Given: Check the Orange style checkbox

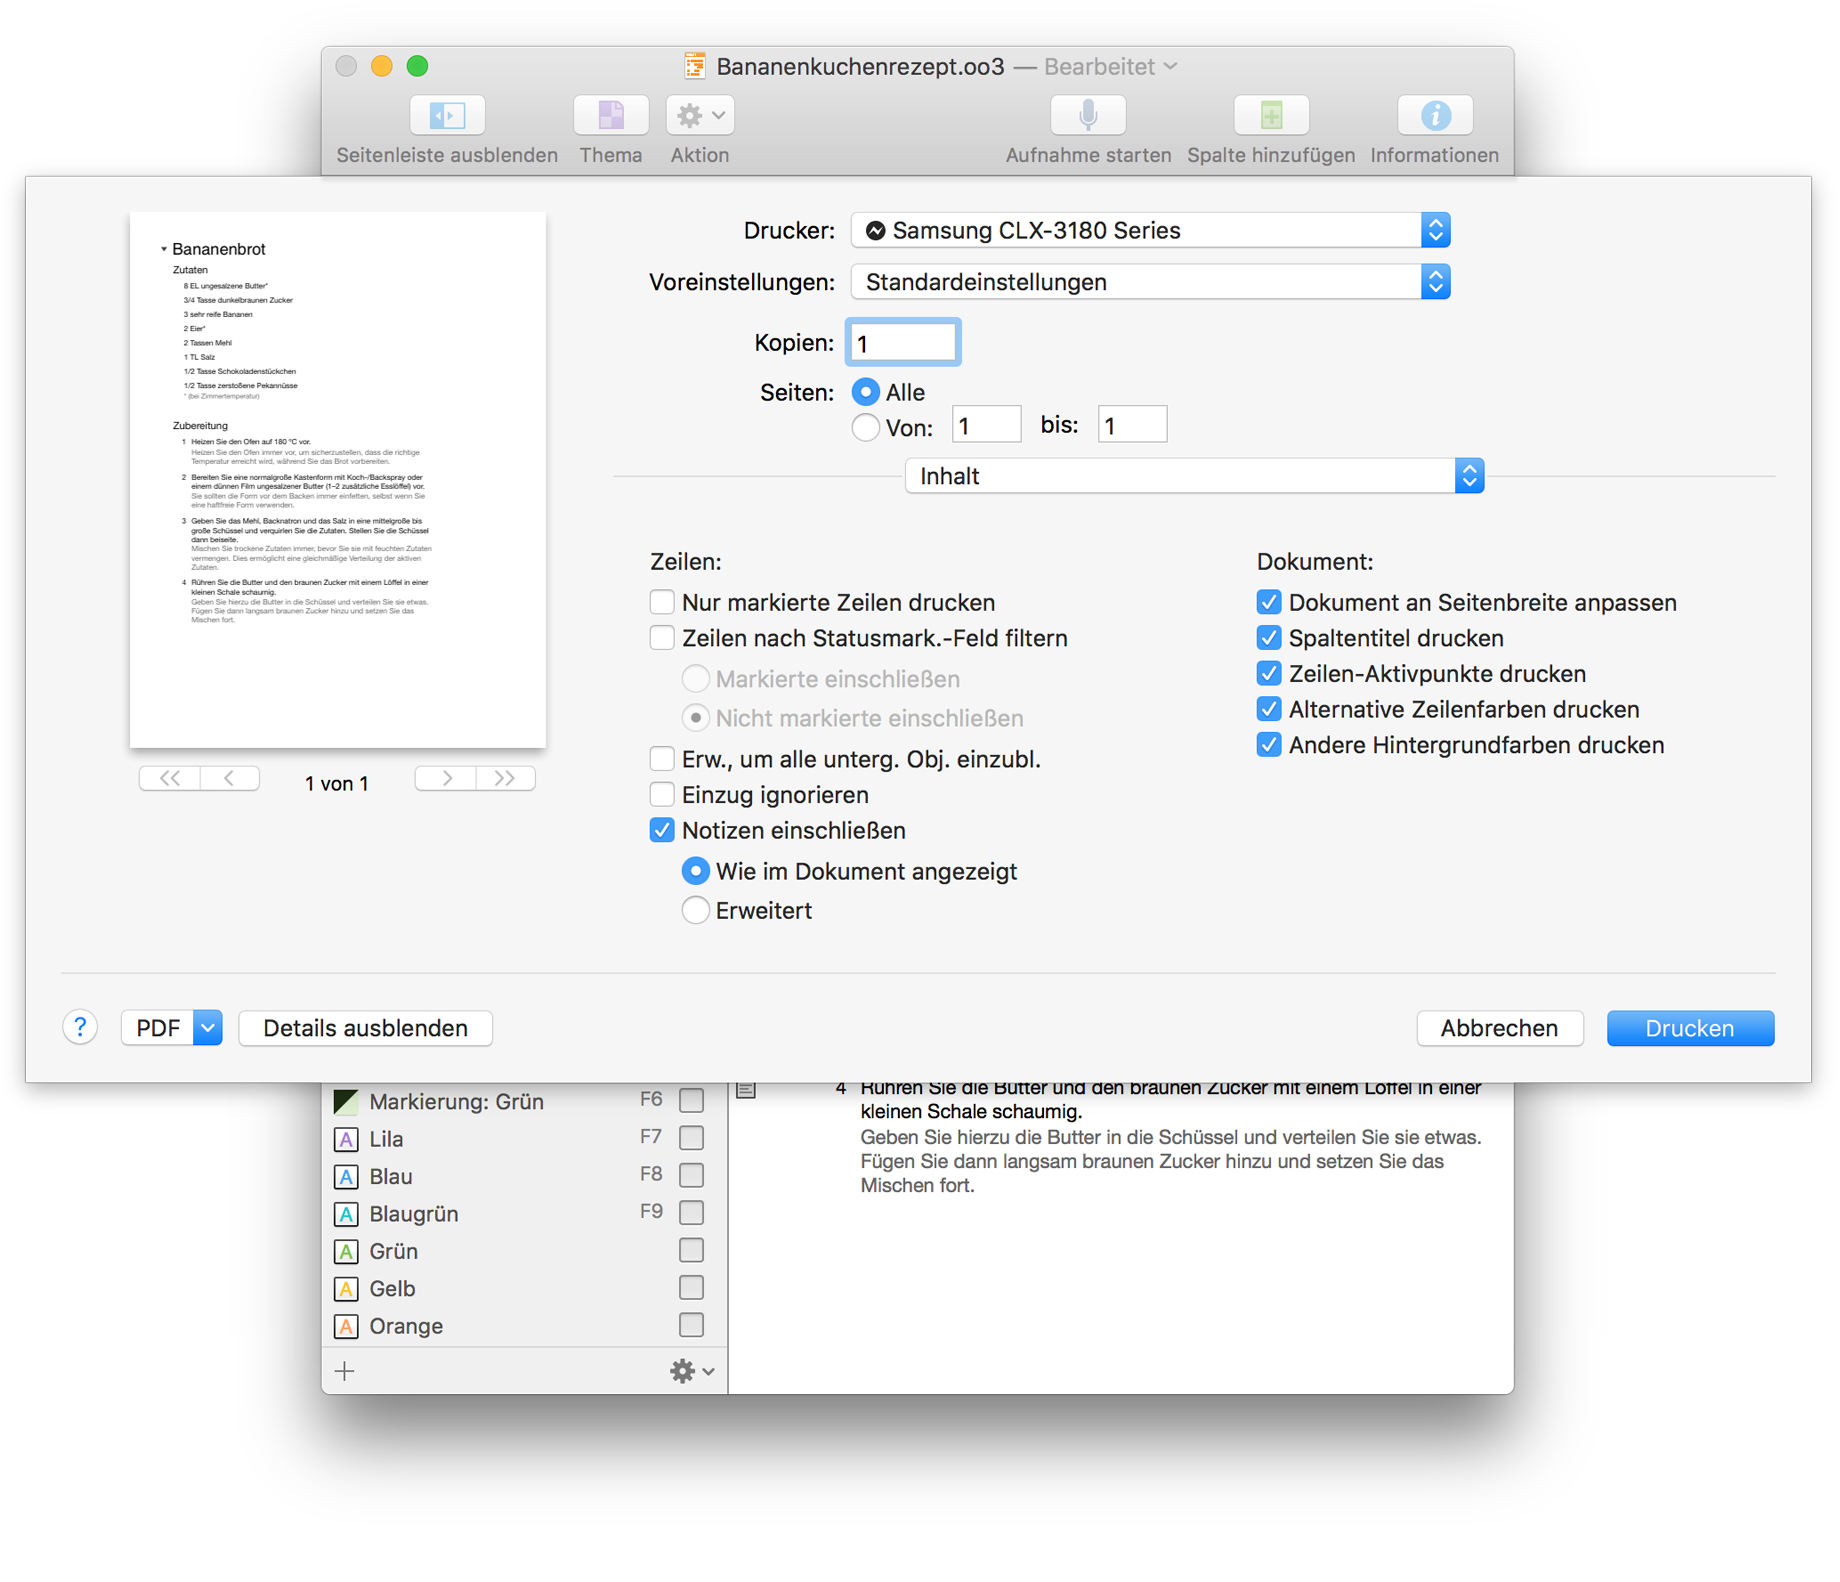Looking at the screenshot, I should pyautogui.click(x=691, y=1324).
